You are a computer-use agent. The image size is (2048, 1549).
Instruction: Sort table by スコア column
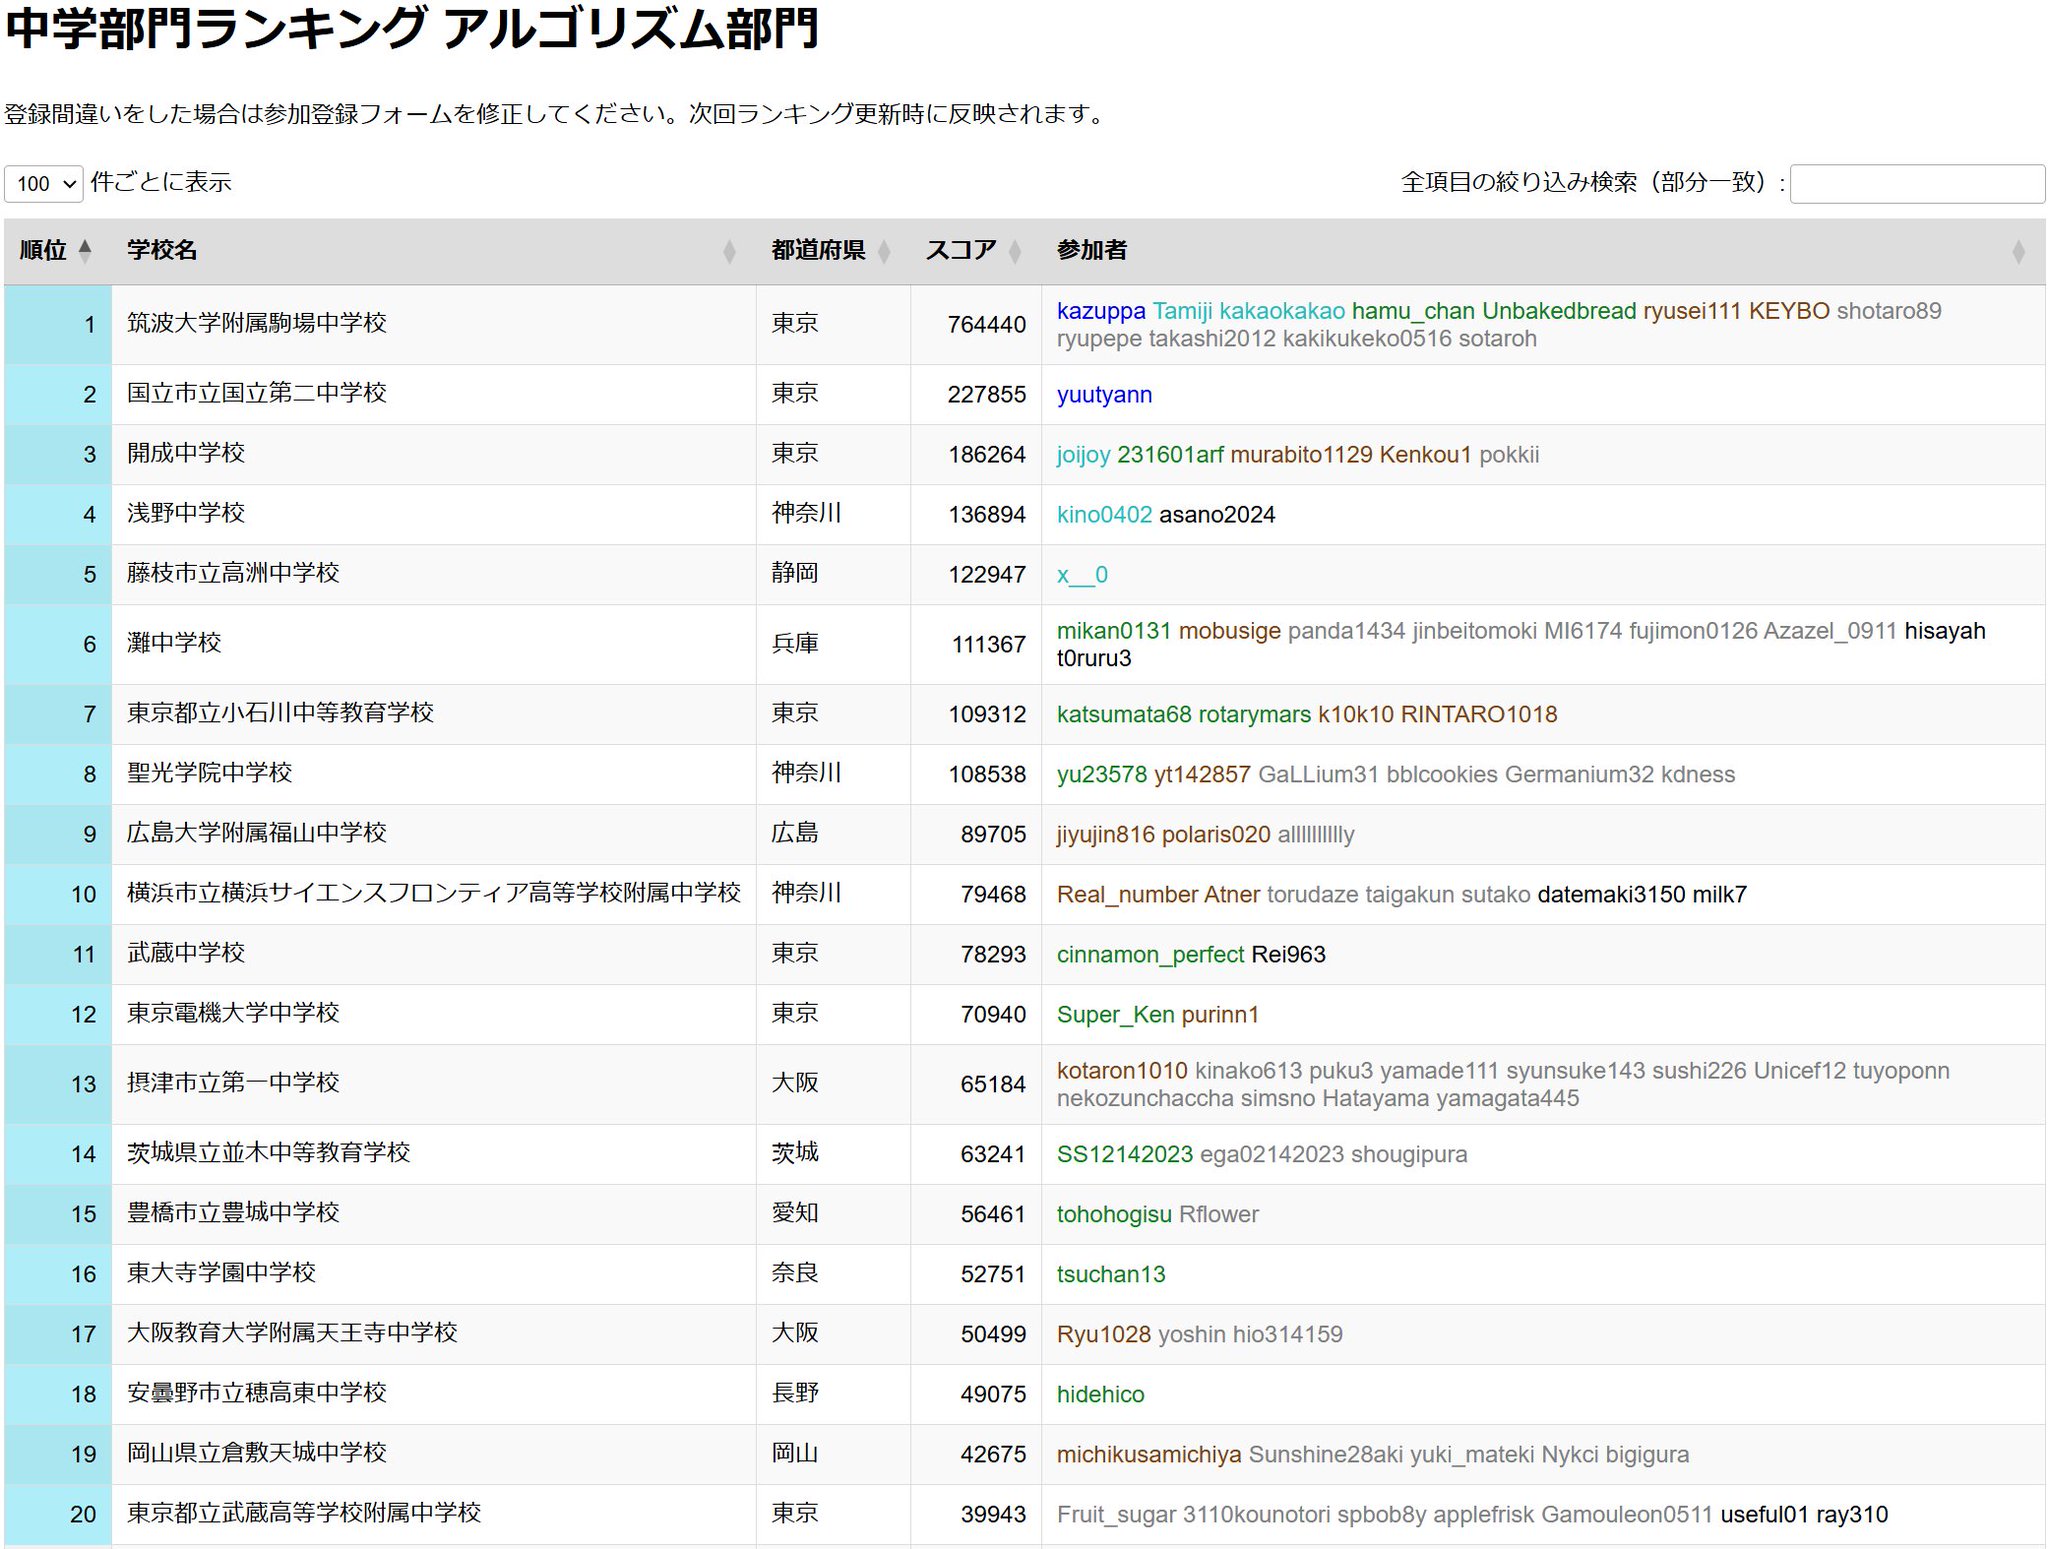[x=975, y=250]
